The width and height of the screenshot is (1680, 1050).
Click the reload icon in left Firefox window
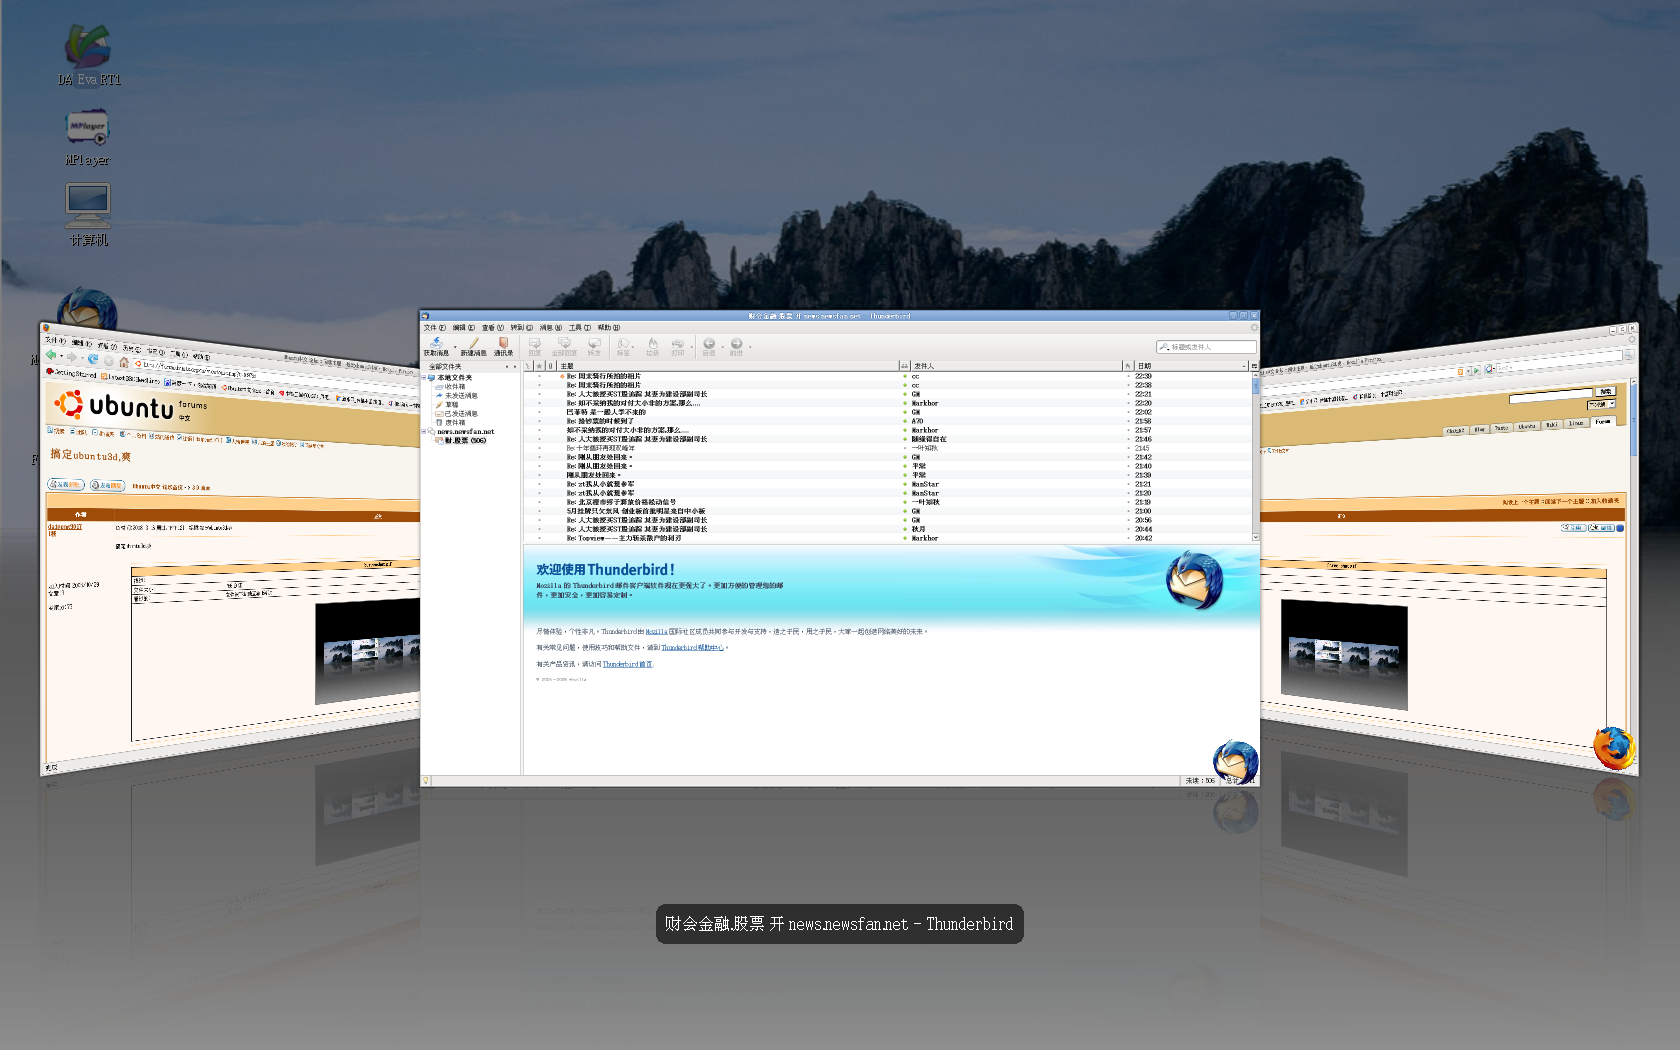coord(93,358)
